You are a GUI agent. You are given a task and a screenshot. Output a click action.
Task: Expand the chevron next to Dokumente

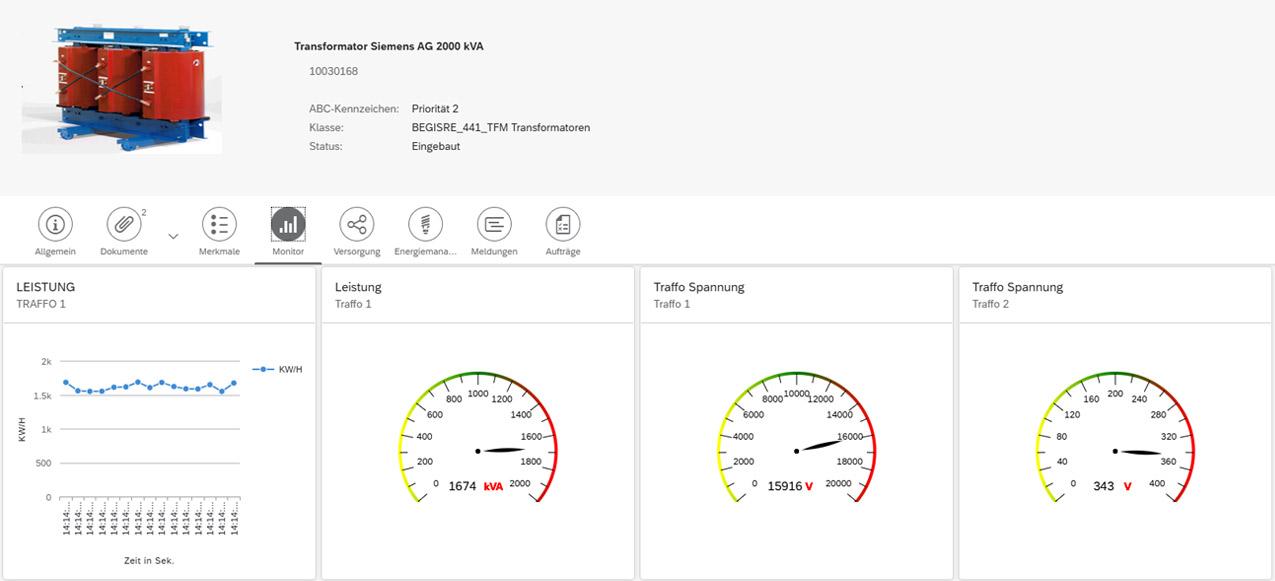[173, 236]
